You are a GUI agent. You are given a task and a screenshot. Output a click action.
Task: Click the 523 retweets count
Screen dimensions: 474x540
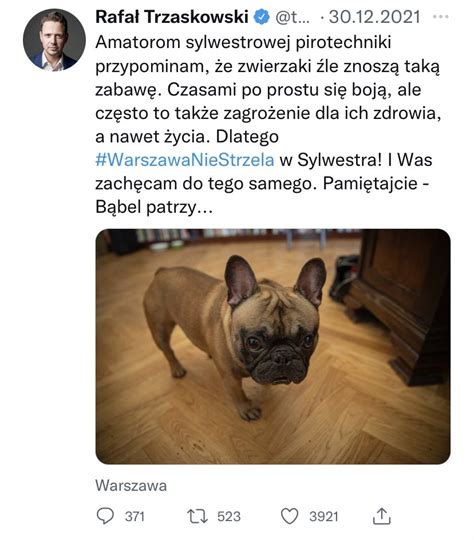(229, 517)
